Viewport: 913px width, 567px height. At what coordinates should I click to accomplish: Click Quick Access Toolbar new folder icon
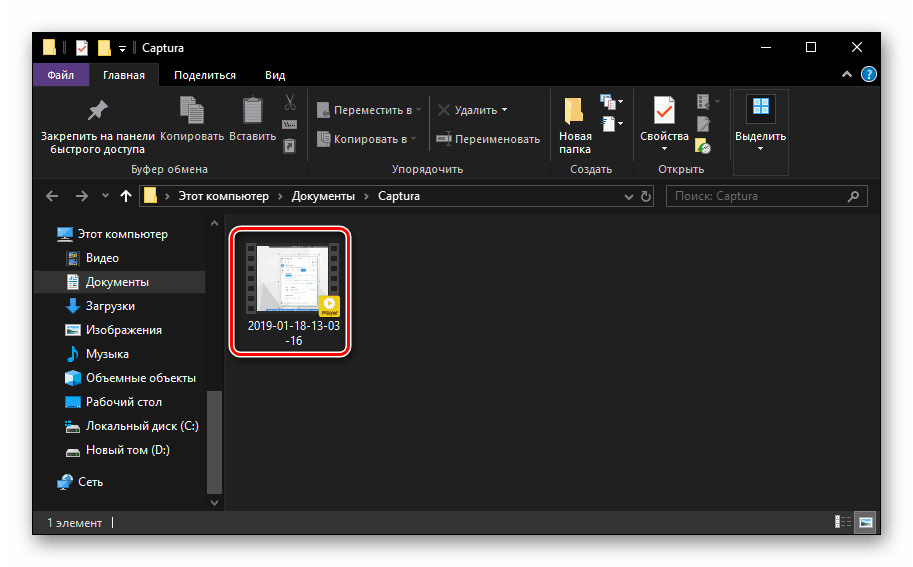click(104, 48)
